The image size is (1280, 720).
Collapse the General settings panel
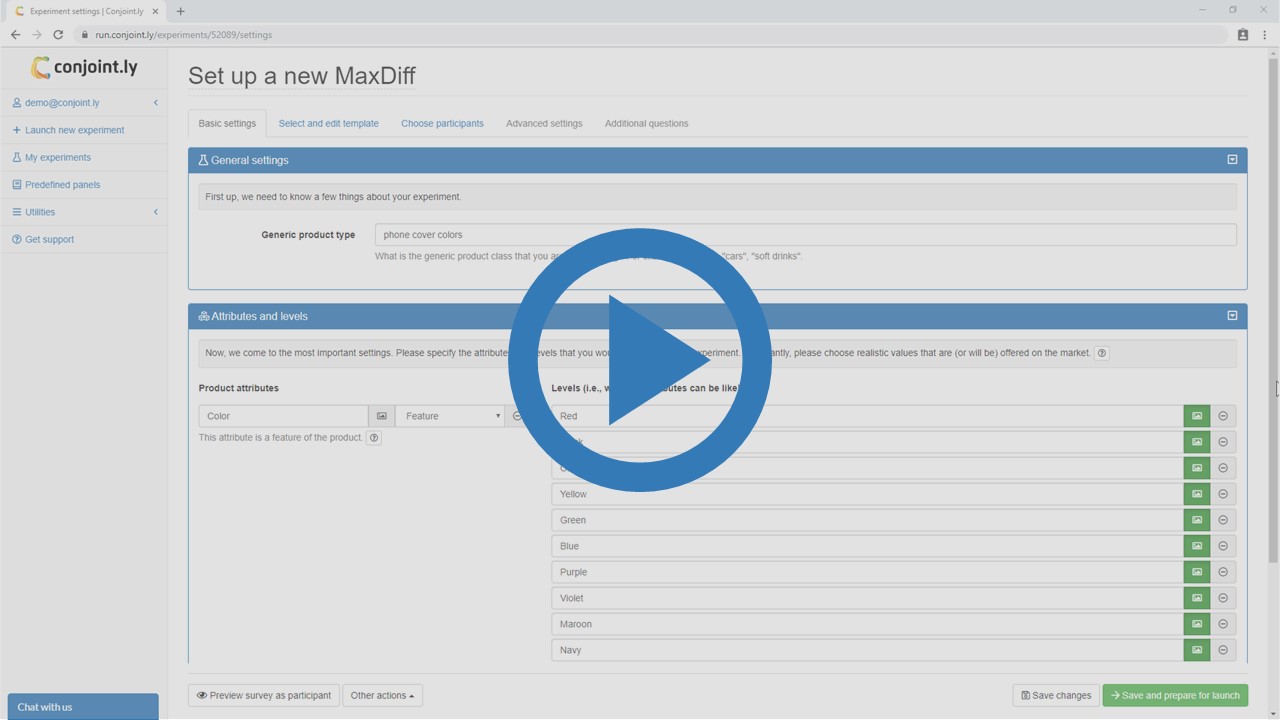click(1232, 159)
